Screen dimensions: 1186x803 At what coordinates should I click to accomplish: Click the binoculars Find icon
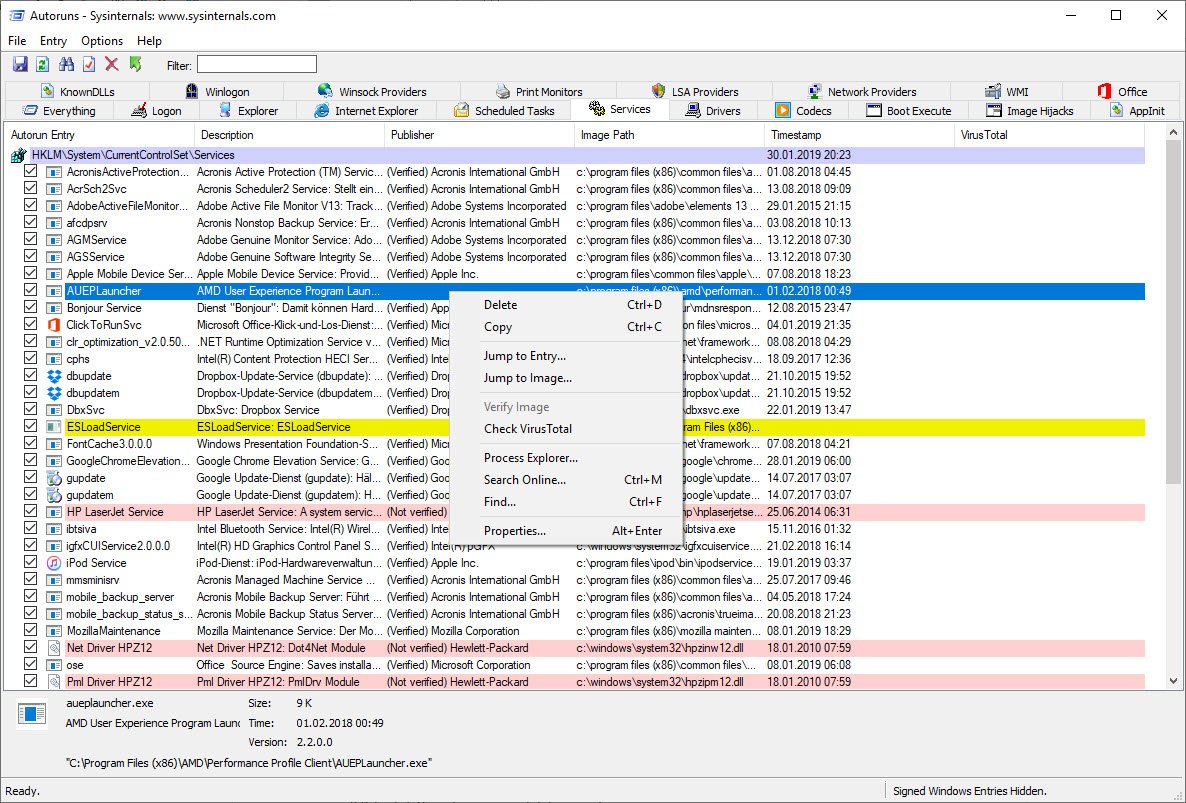[66, 65]
